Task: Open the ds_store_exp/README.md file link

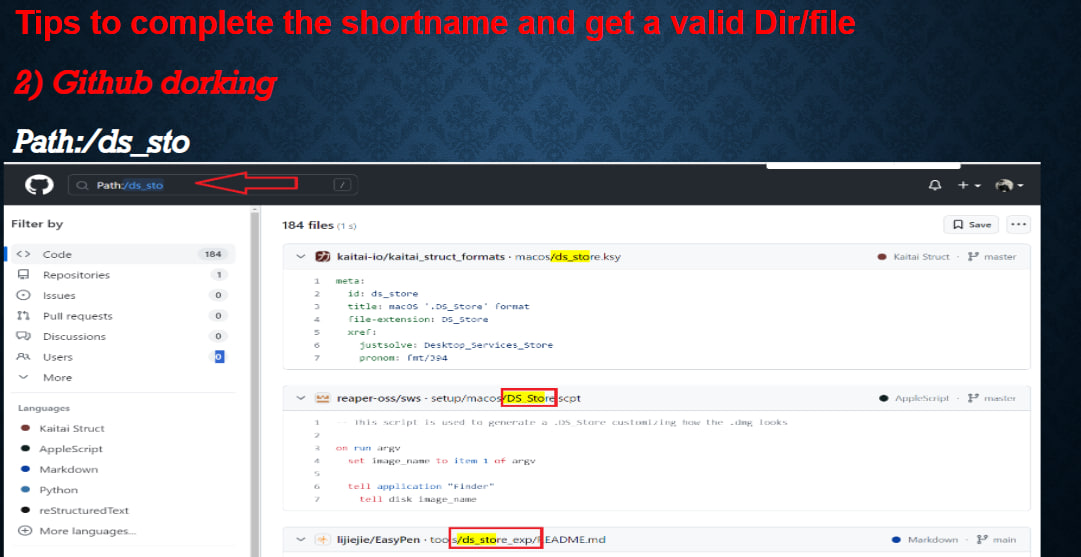Action: [x=516, y=540]
